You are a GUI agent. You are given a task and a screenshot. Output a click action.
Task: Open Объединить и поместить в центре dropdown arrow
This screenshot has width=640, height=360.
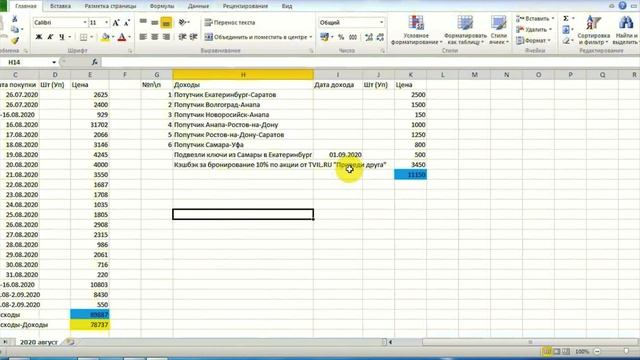click(311, 37)
